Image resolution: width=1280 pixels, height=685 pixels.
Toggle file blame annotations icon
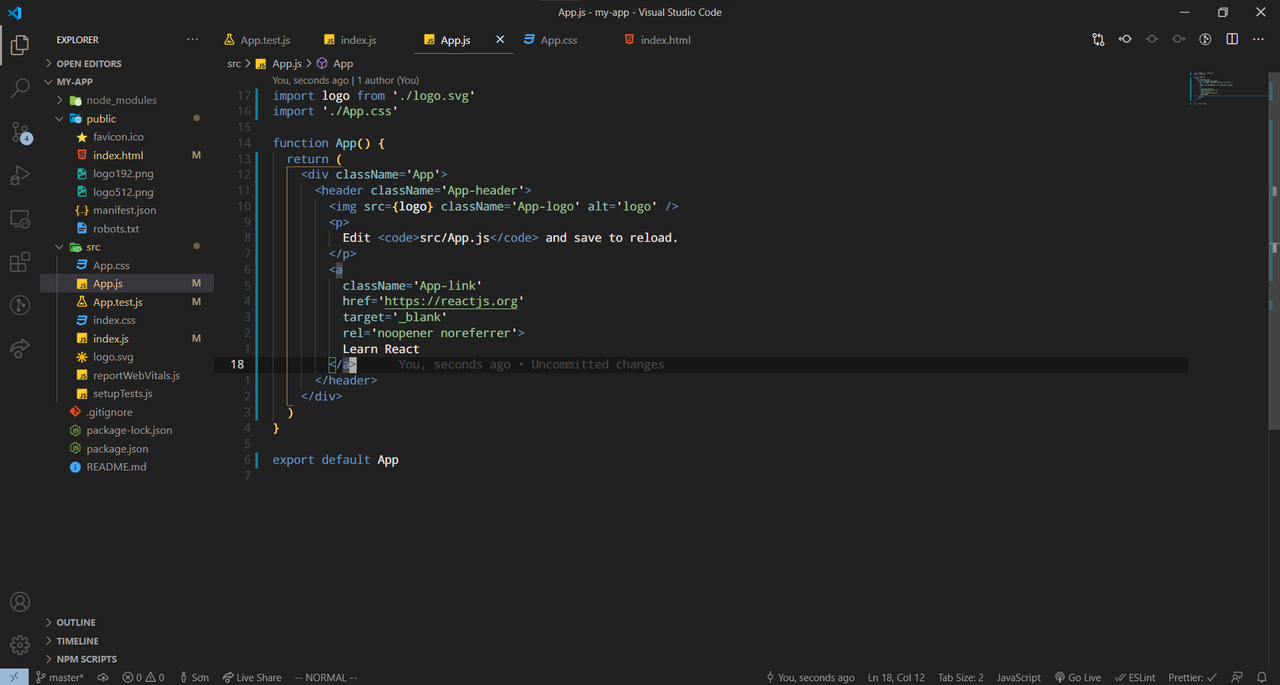[1205, 40]
